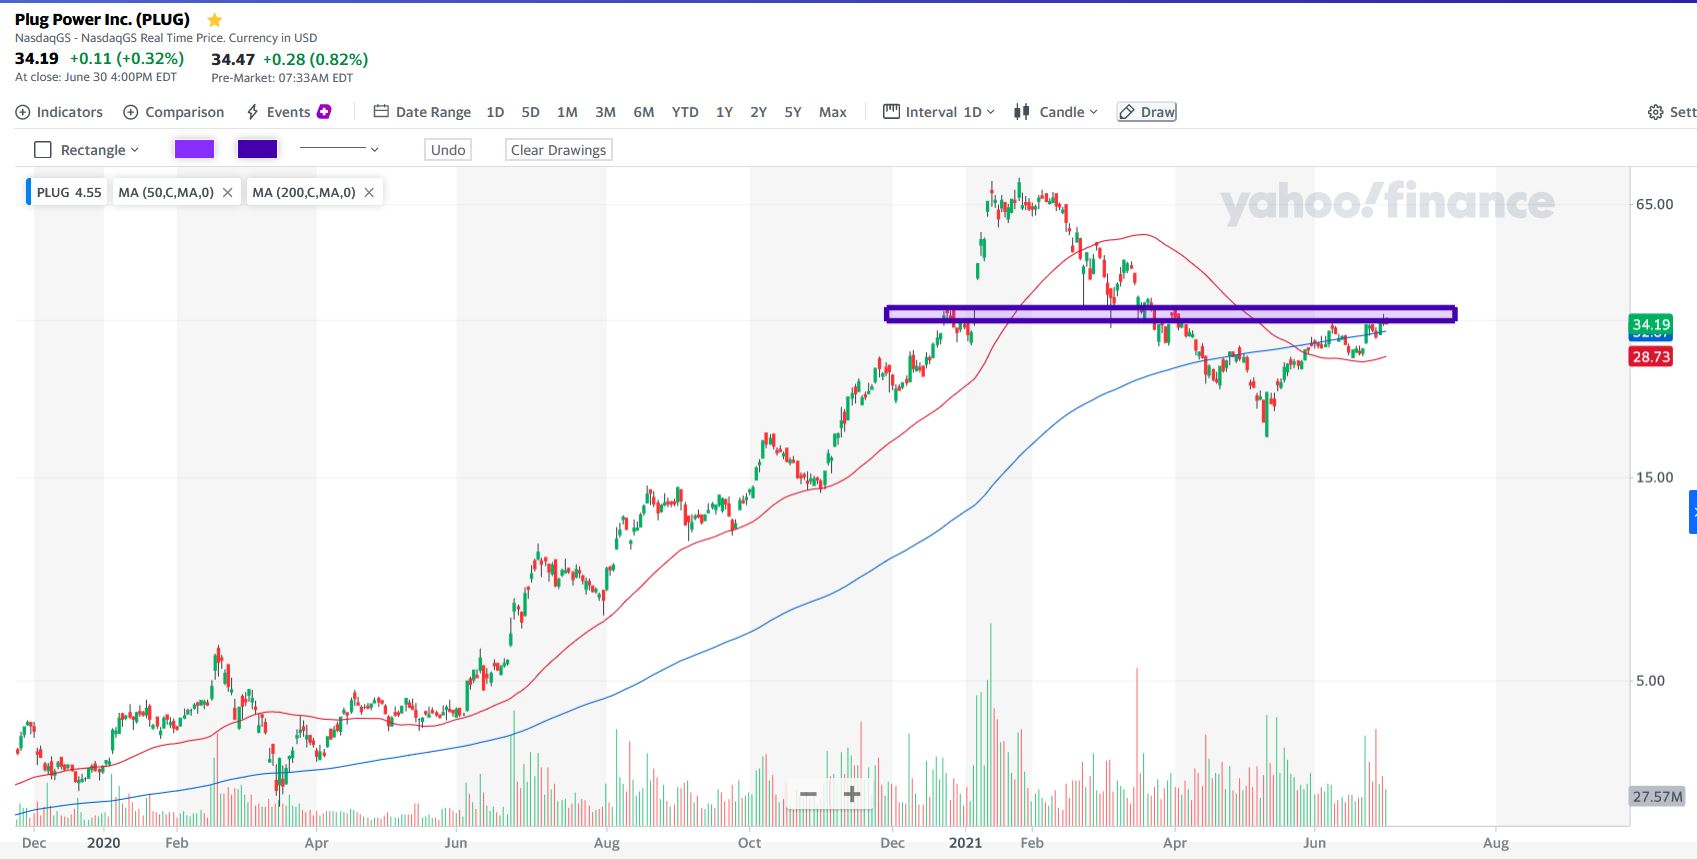This screenshot has width=1697, height=859.
Task: Click the Plug Power Inc. (PLUG) heading
Action: click(x=102, y=19)
